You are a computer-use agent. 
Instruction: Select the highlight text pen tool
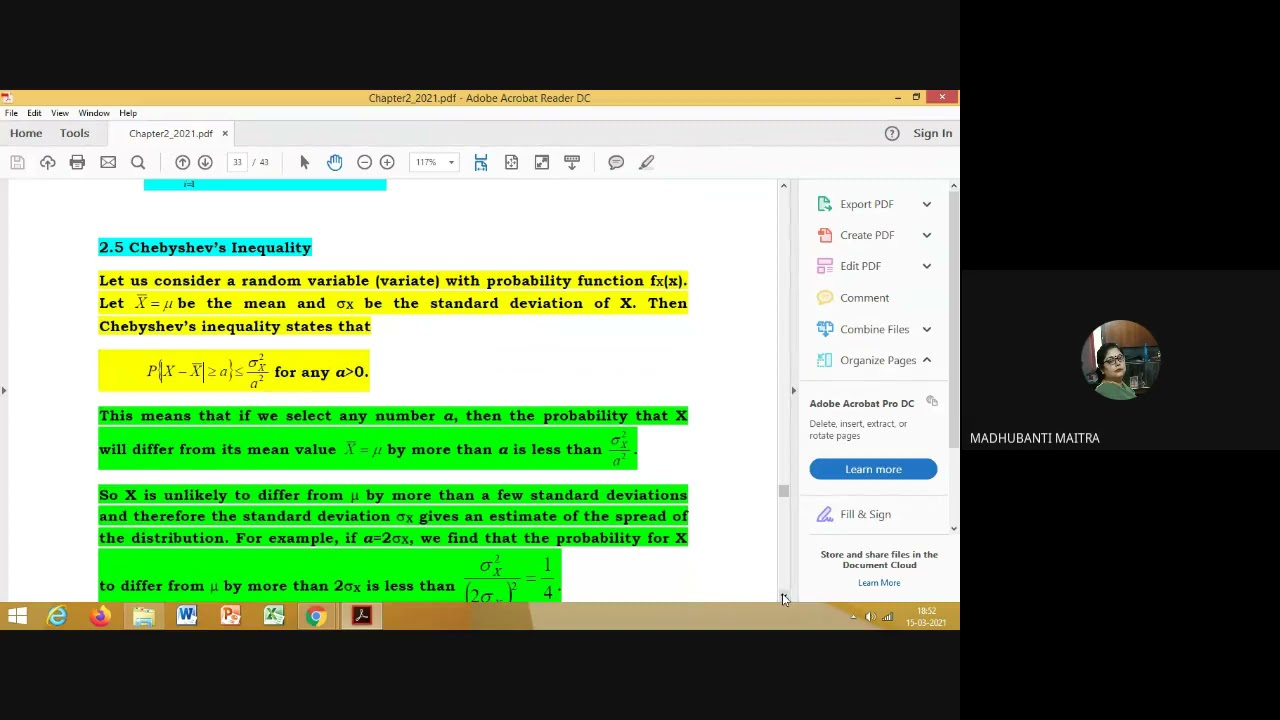click(646, 162)
